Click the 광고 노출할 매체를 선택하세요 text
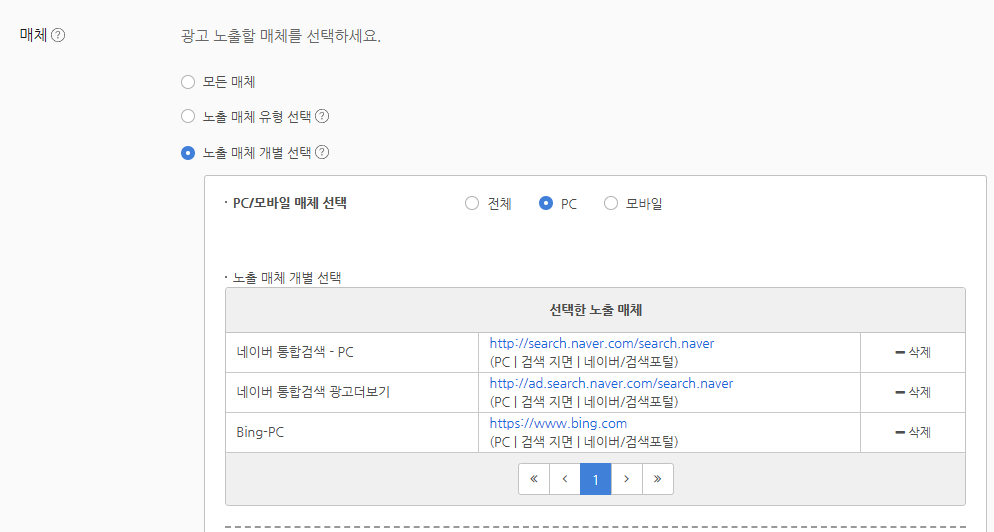The width and height of the screenshot is (994, 532). 281,36
